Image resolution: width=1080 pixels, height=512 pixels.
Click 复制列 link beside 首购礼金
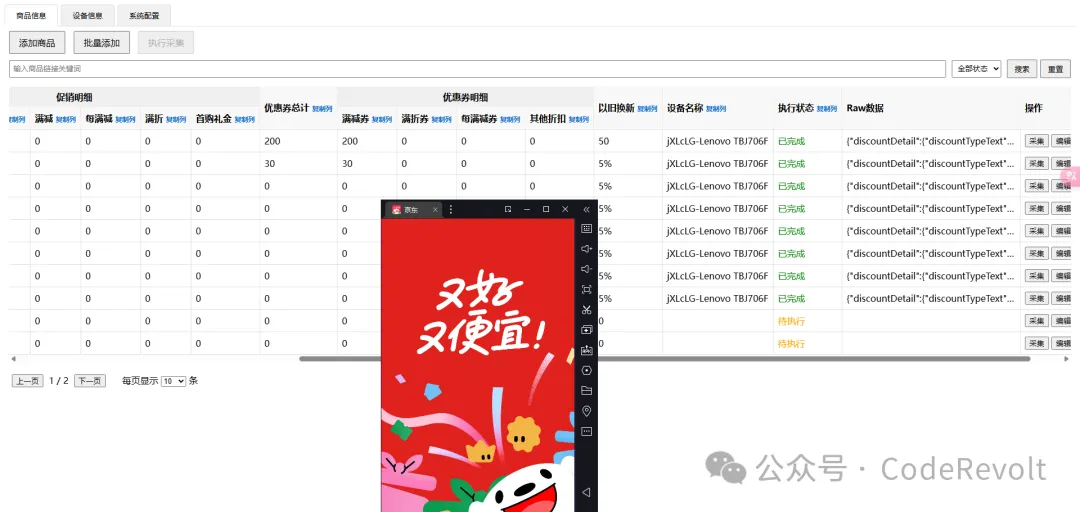245,120
